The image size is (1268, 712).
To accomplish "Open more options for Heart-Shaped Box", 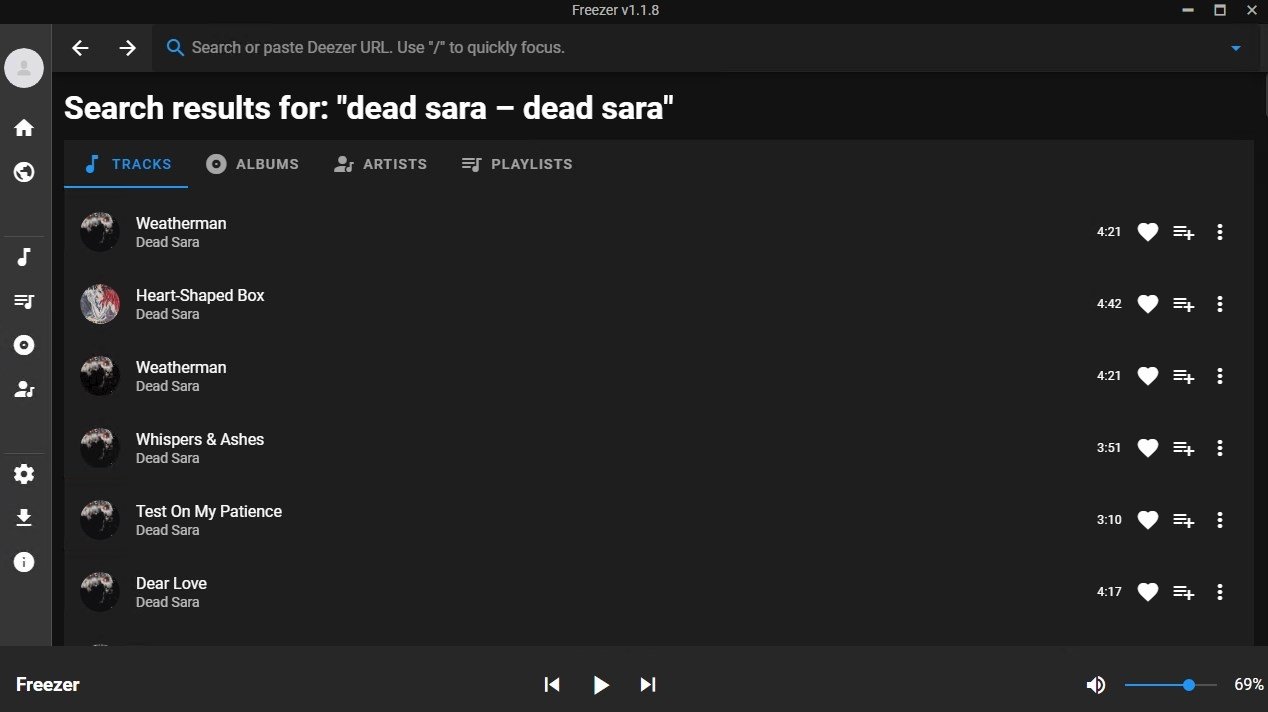I will (x=1220, y=304).
